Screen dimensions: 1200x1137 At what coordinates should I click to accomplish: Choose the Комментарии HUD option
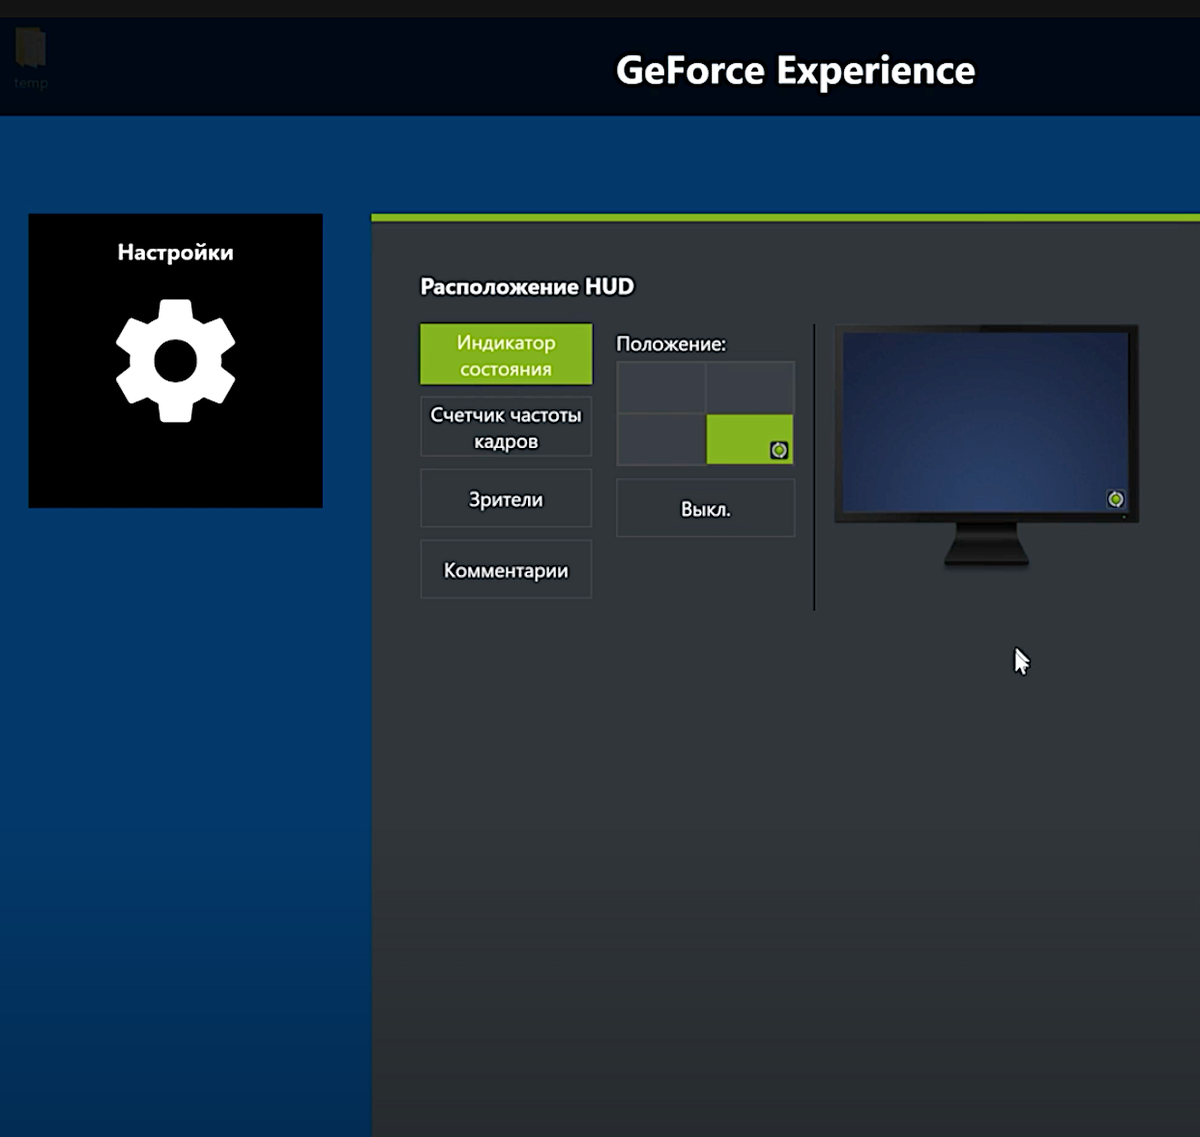[506, 570]
